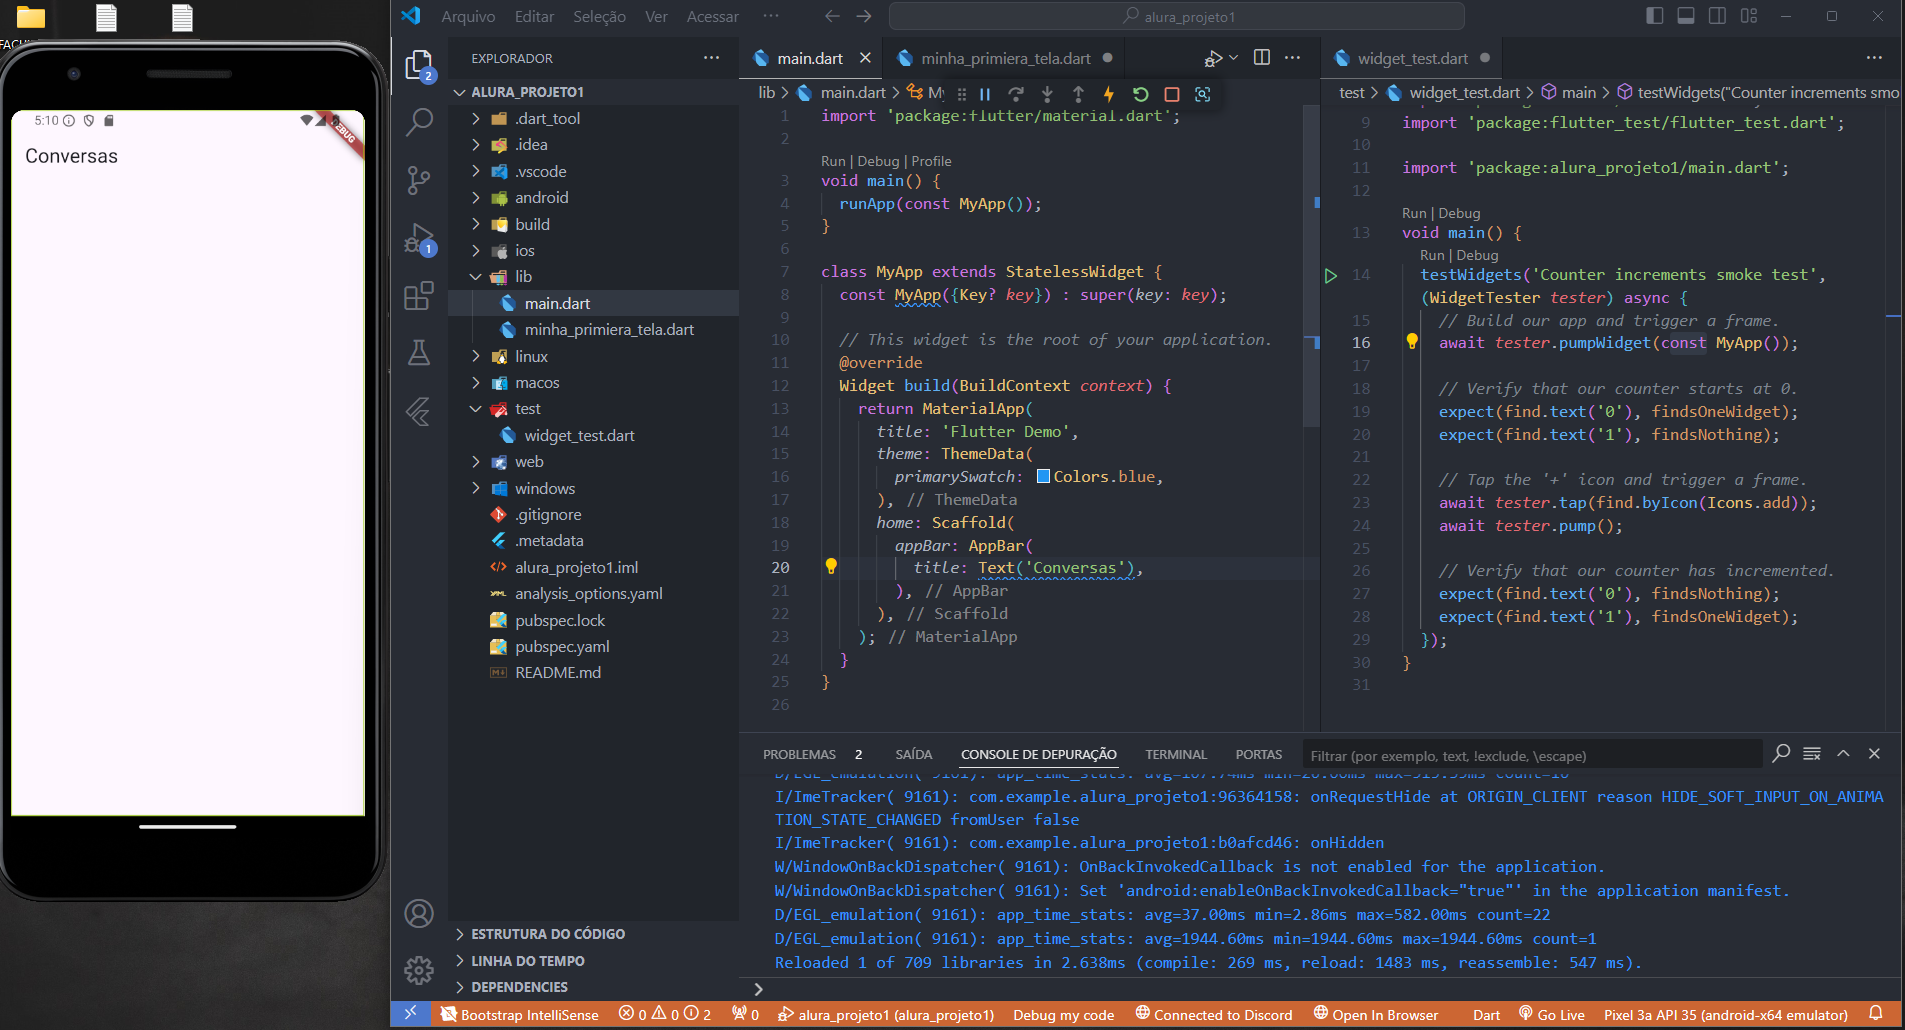
Task: Expand the DEPENDENCIES section
Action: 594,987
